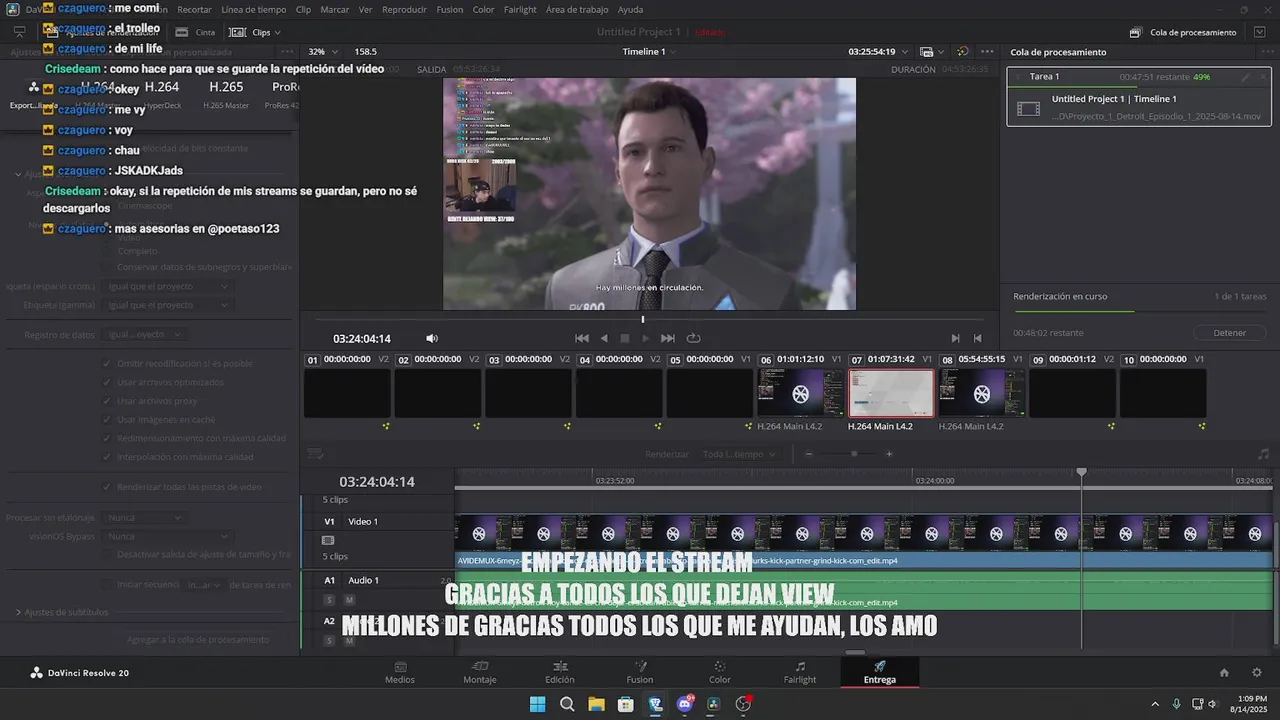Image resolution: width=1280 pixels, height=720 pixels.
Task: Toggle bypass color grades icon in viewer
Action: click(x=962, y=52)
